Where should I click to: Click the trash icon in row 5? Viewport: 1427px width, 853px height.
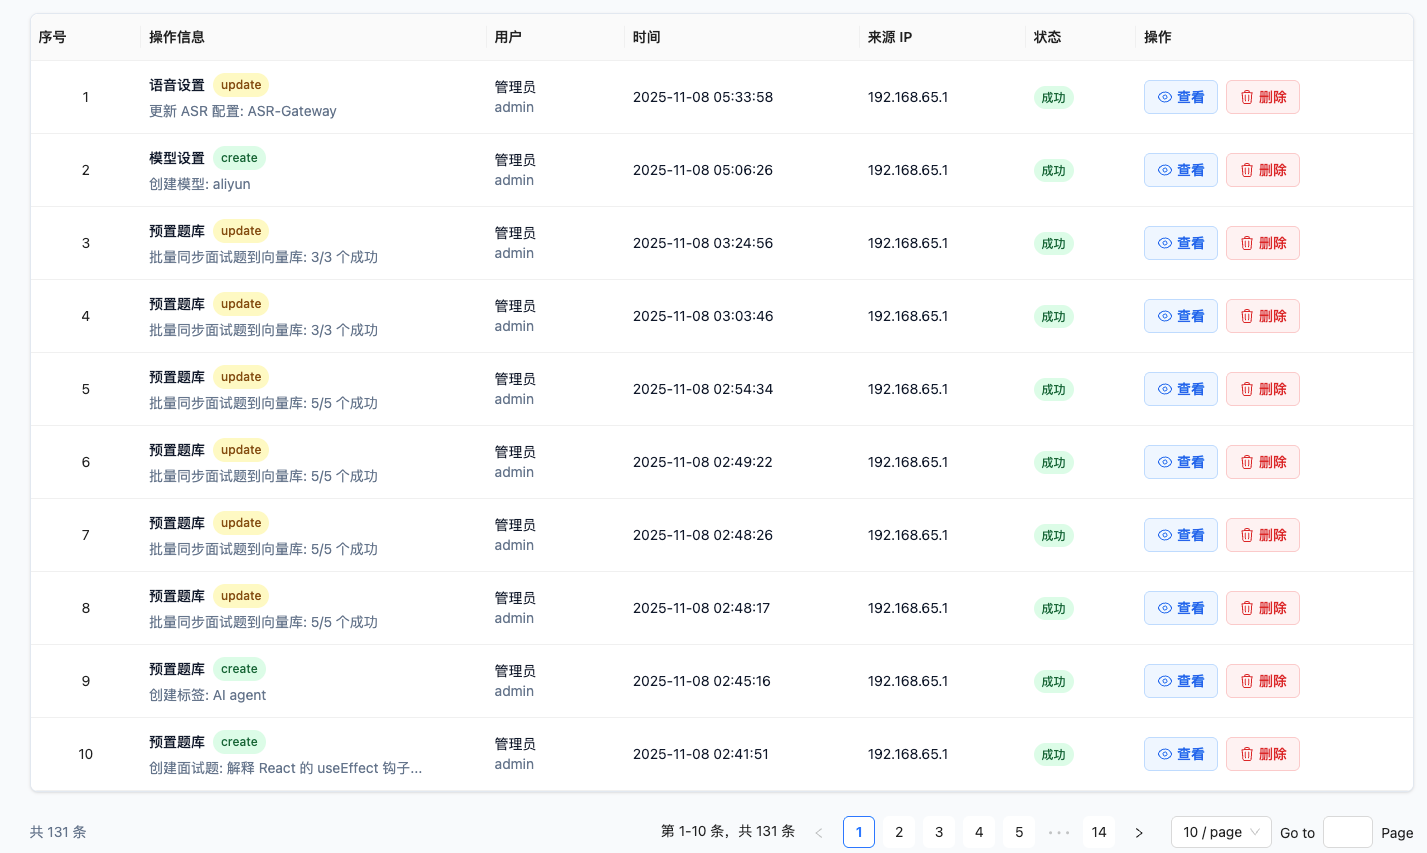(x=1247, y=389)
